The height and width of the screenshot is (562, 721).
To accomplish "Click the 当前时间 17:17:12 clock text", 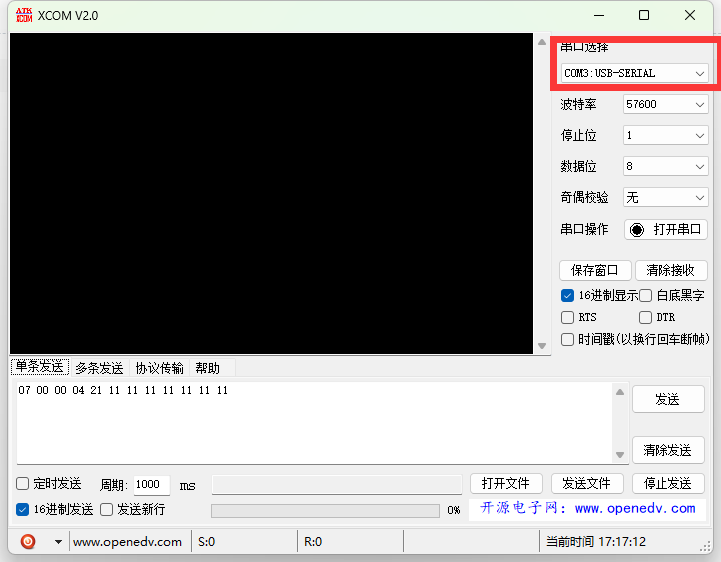I will point(596,542).
